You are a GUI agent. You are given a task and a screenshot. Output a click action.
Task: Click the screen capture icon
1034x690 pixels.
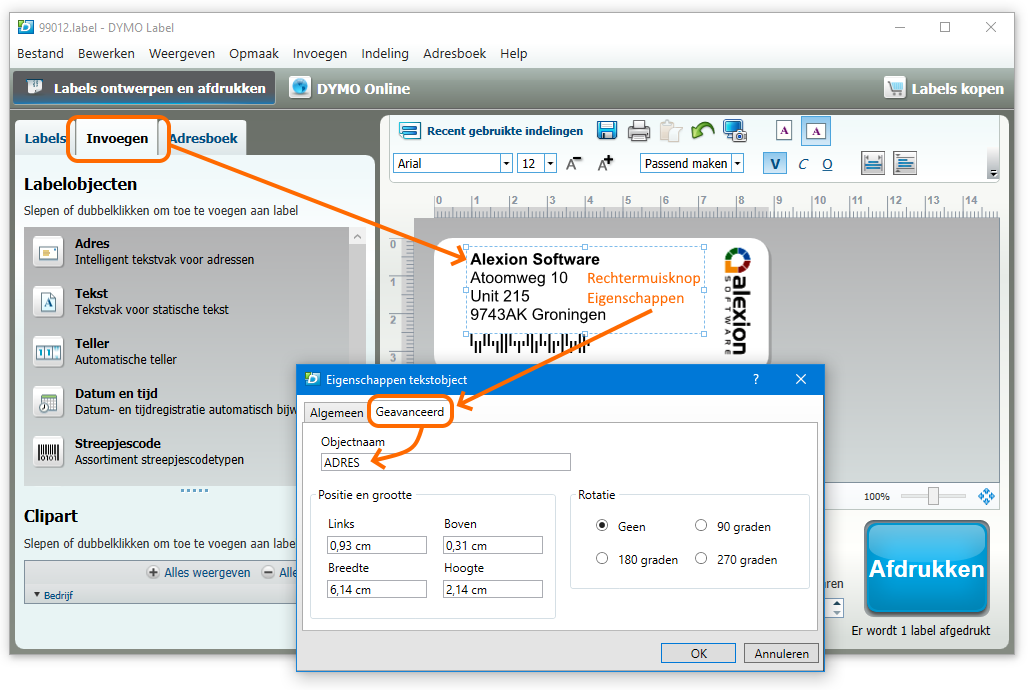(x=735, y=131)
